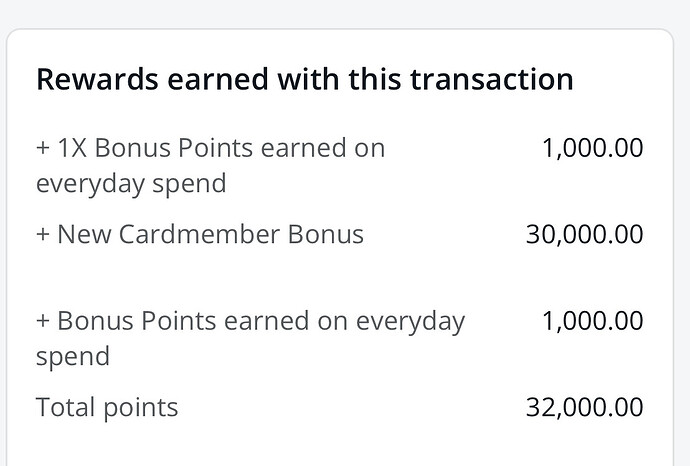Click the "Rewards earned with this transaction" heading
The height and width of the screenshot is (466, 690).
pyautogui.click(x=304, y=80)
